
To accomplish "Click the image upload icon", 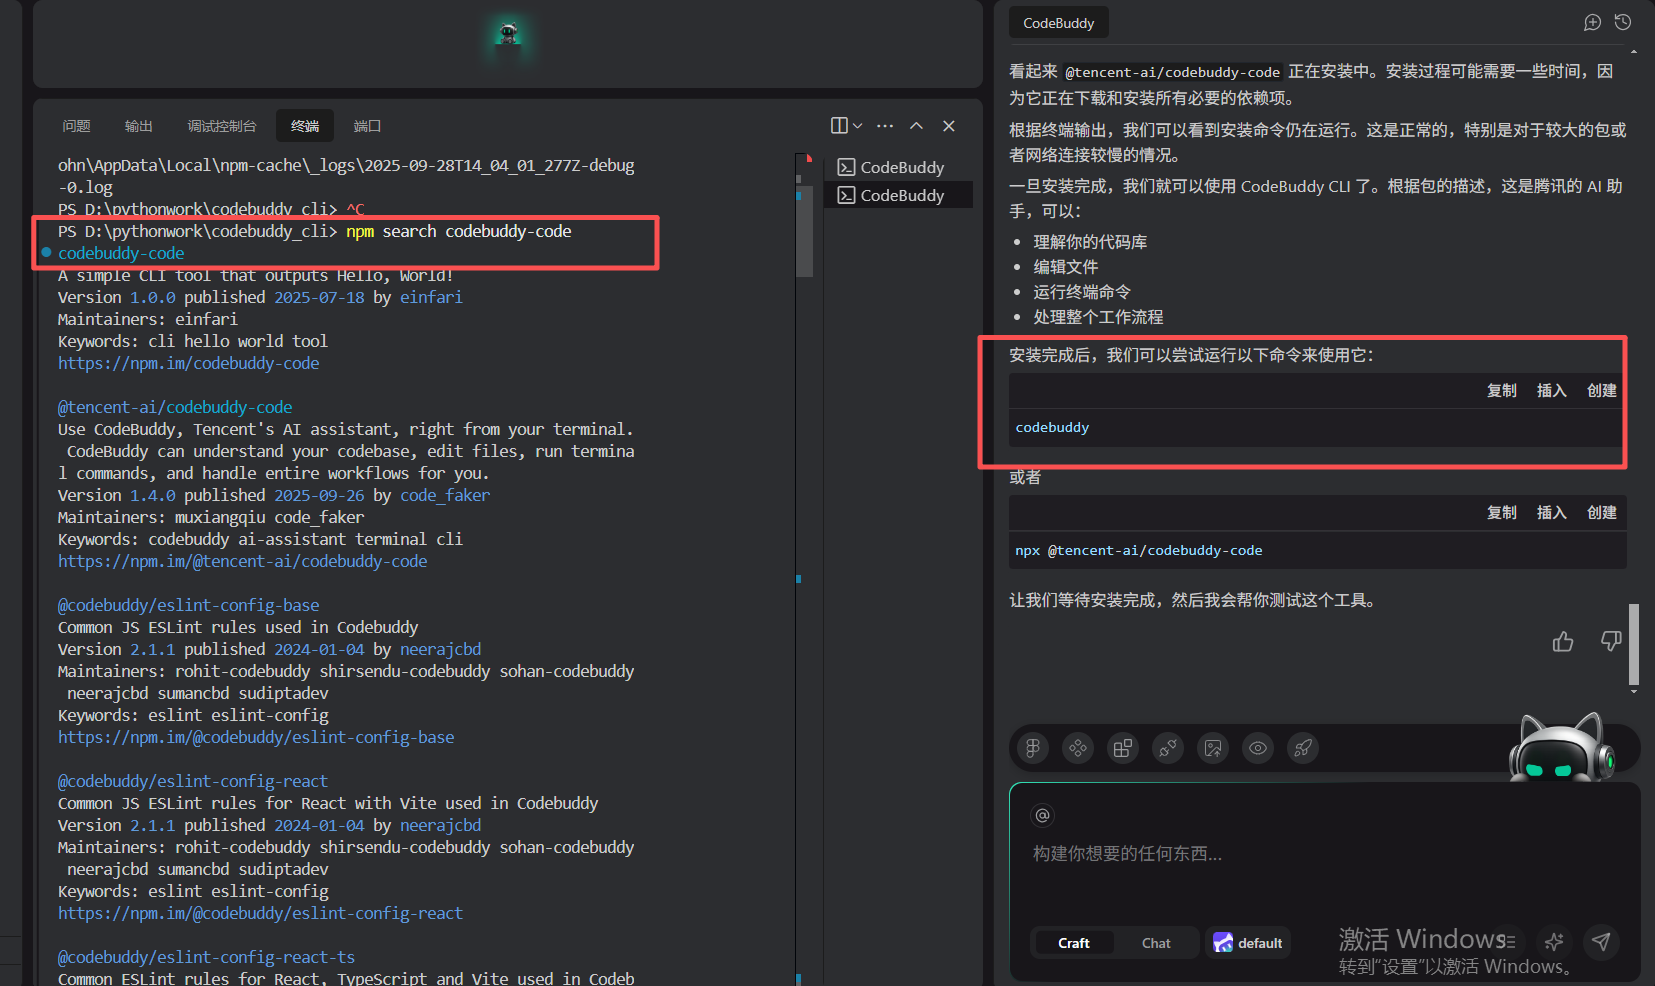I will [1213, 748].
